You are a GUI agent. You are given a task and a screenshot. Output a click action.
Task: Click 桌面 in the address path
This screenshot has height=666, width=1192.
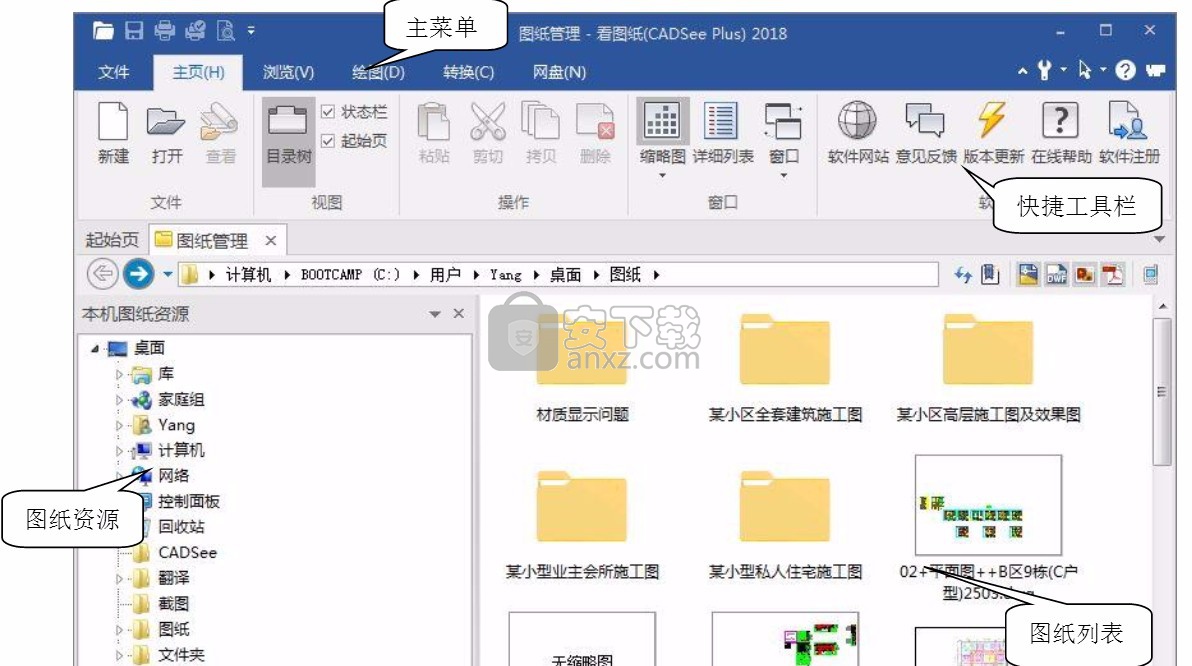565,274
